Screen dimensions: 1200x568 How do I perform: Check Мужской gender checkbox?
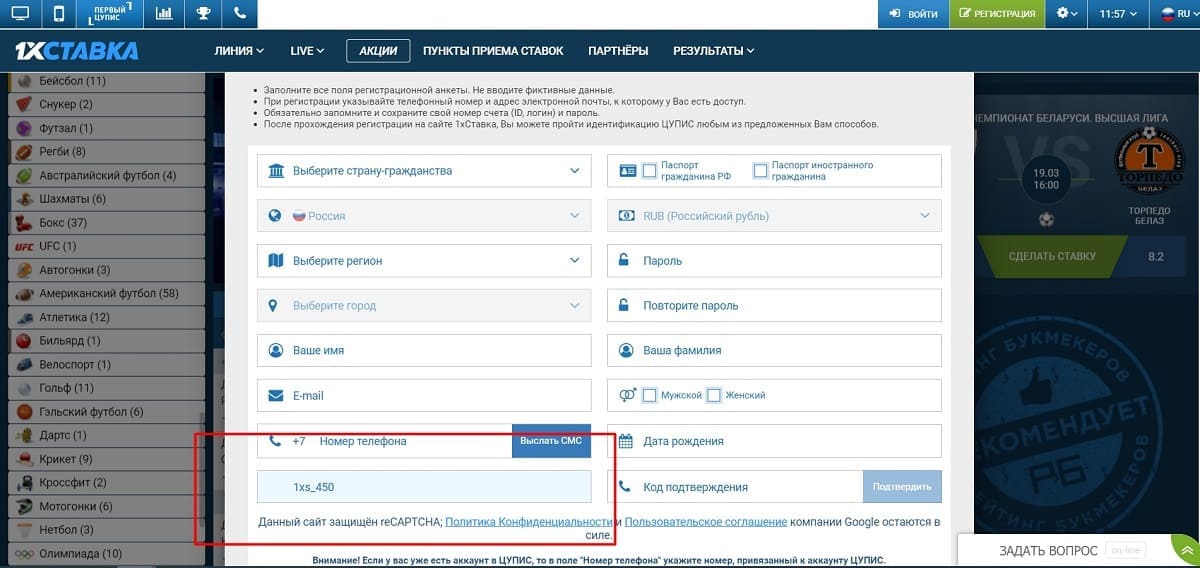click(x=650, y=396)
